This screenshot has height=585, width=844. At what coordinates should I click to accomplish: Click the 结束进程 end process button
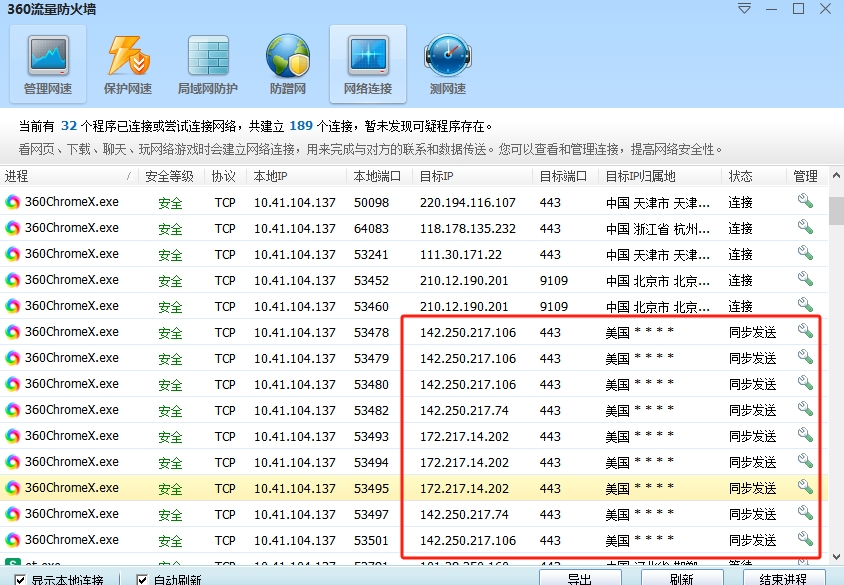pos(784,578)
